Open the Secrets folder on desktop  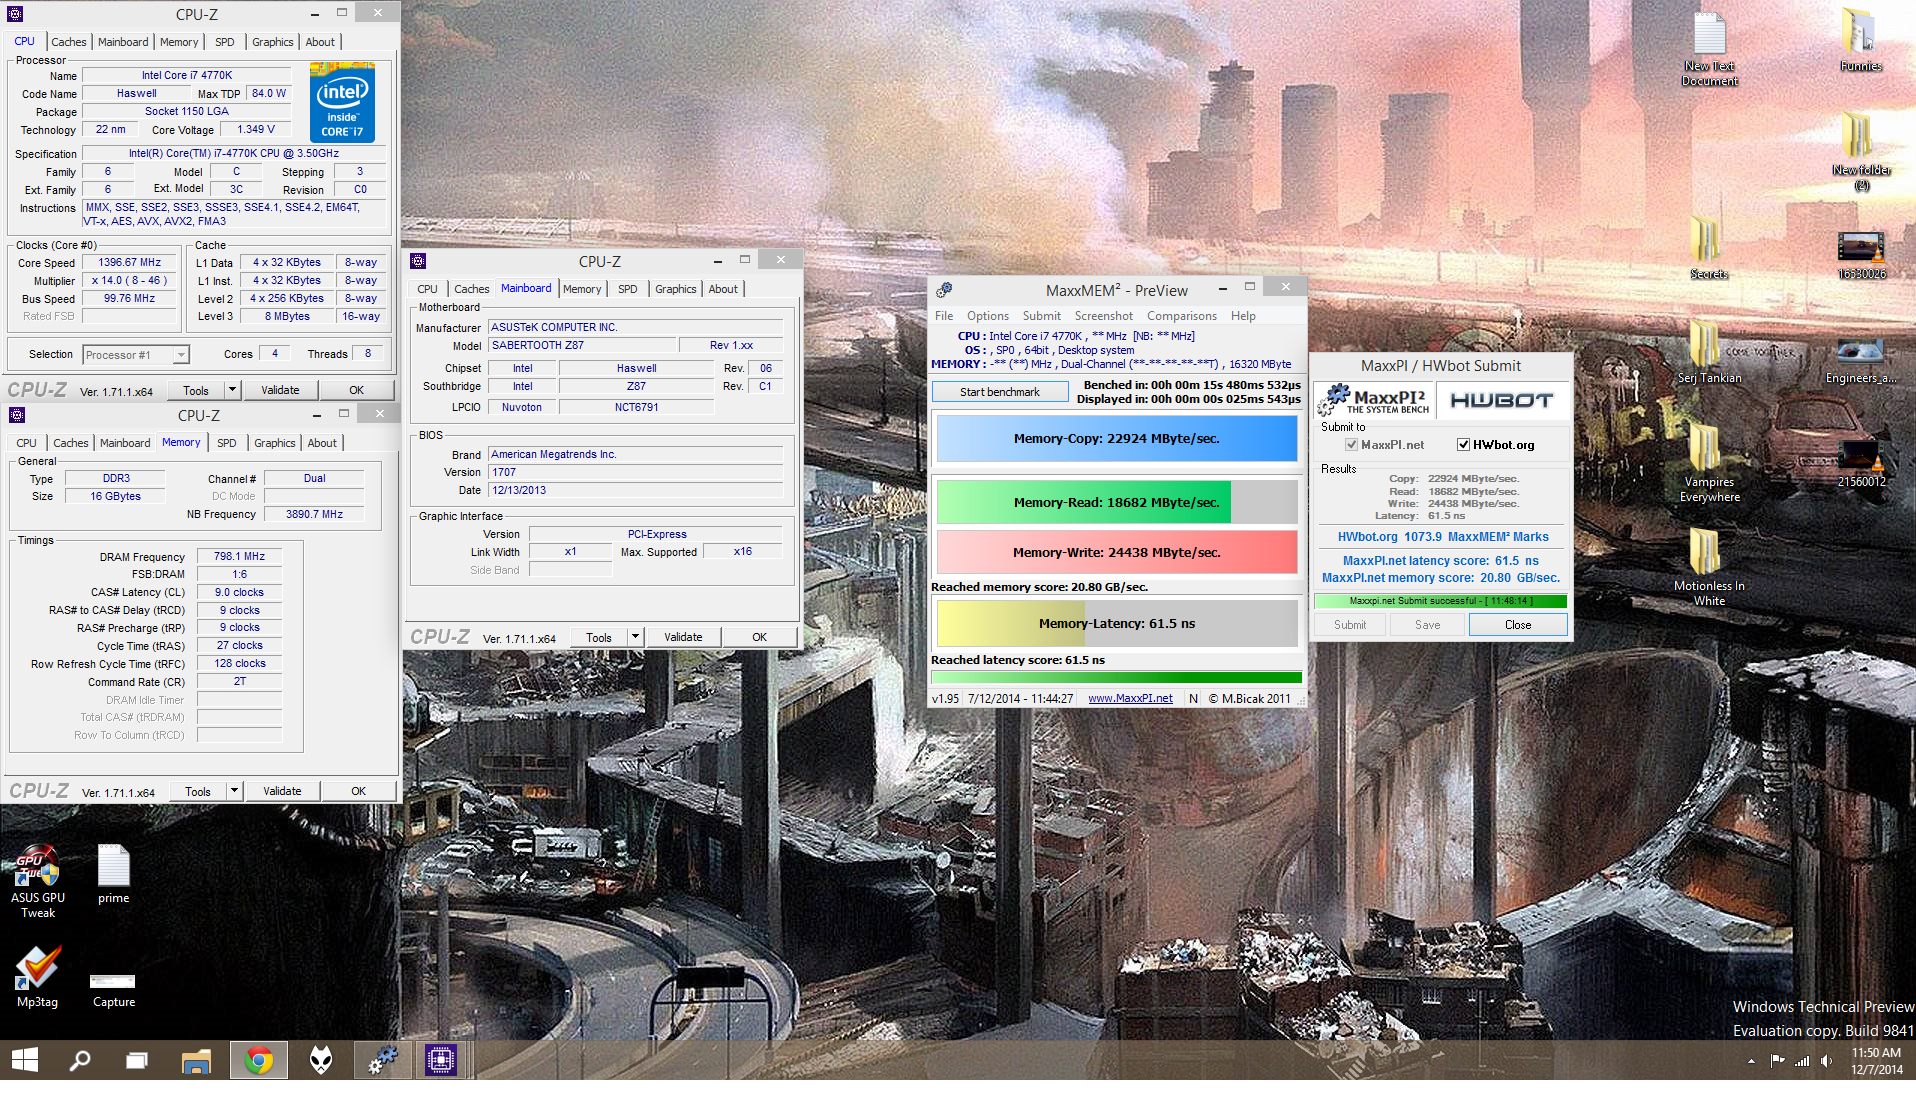pos(1708,248)
